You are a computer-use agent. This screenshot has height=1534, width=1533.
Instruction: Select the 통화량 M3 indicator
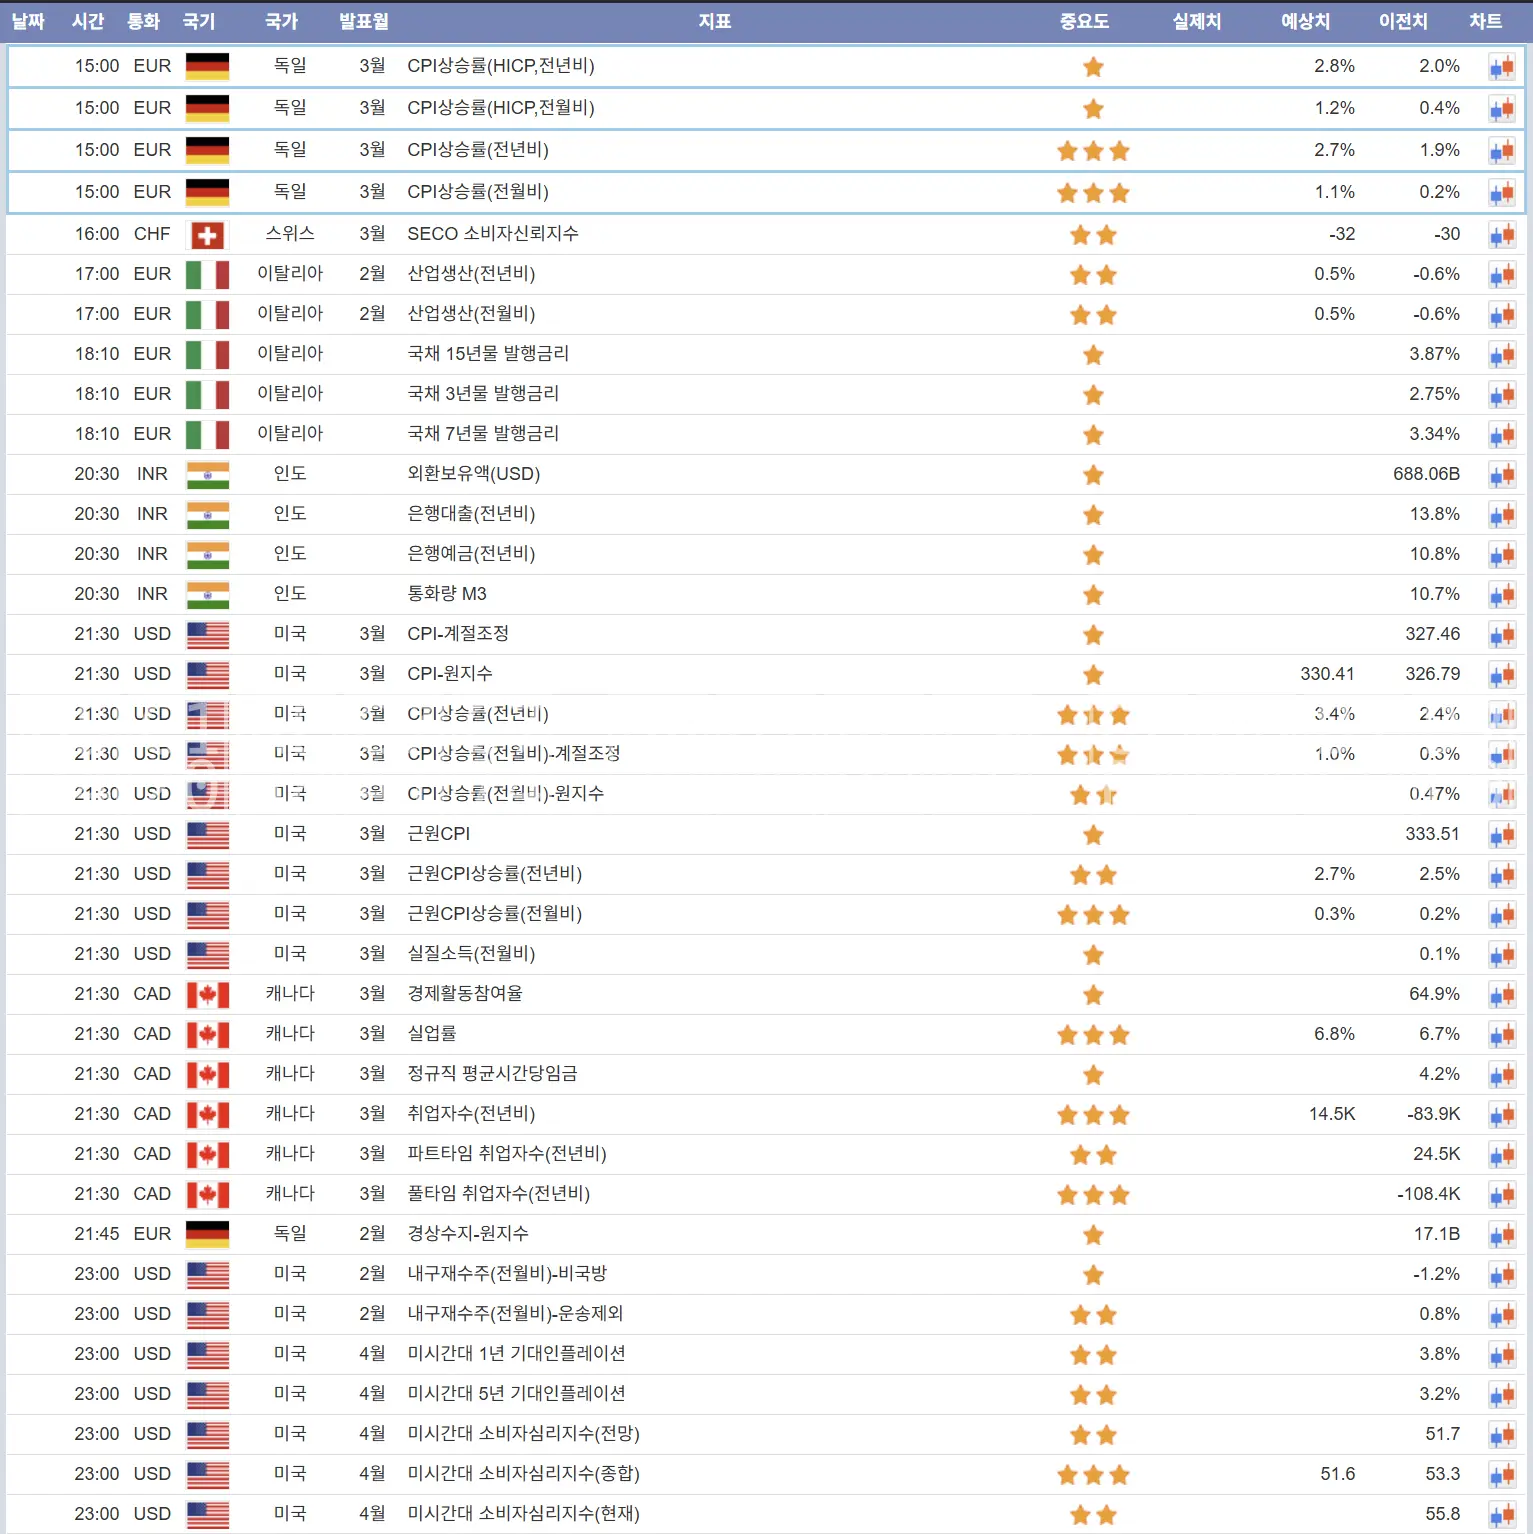click(447, 594)
